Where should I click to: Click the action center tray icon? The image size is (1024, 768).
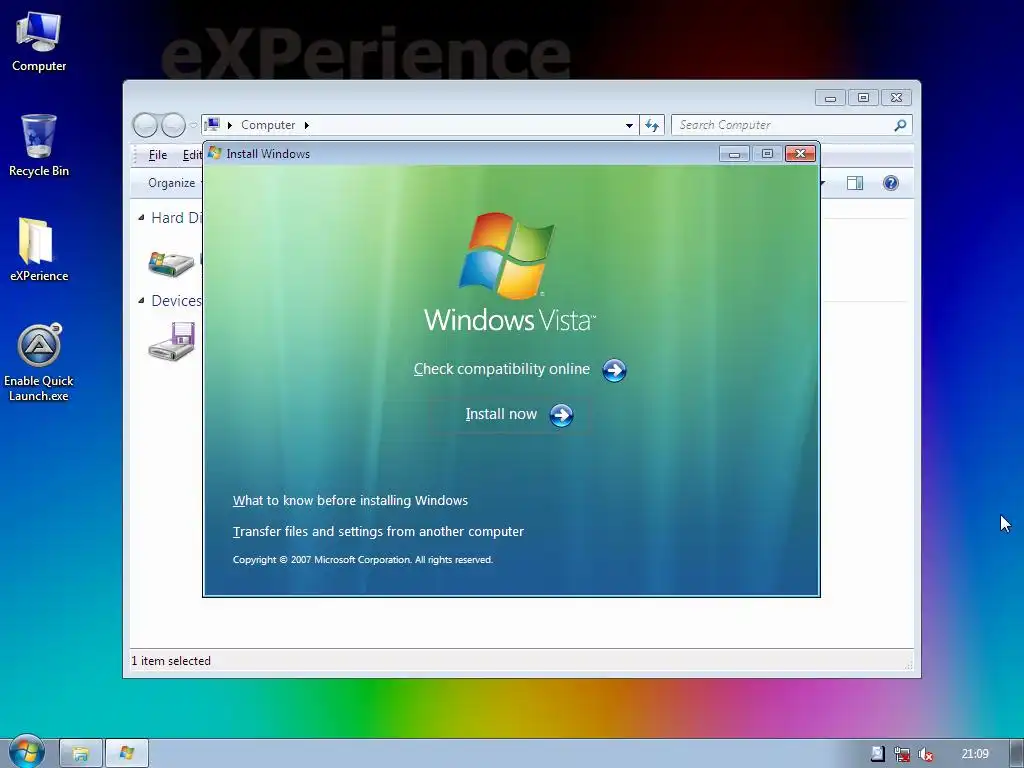(878, 754)
